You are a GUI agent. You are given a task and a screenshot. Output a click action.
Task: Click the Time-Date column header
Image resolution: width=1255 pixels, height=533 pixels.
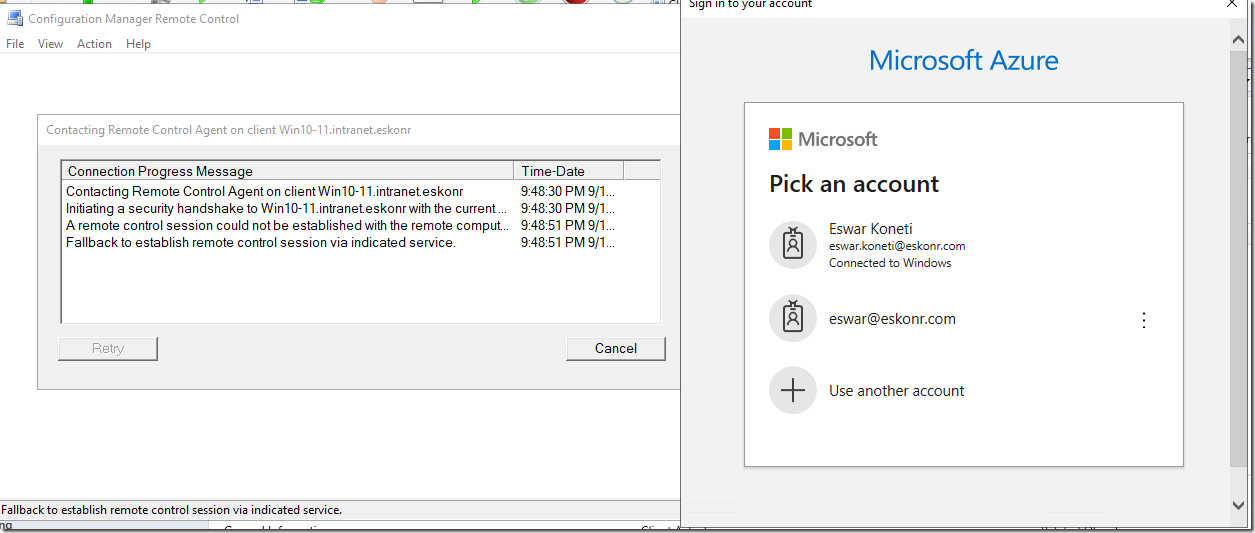[x=568, y=171]
